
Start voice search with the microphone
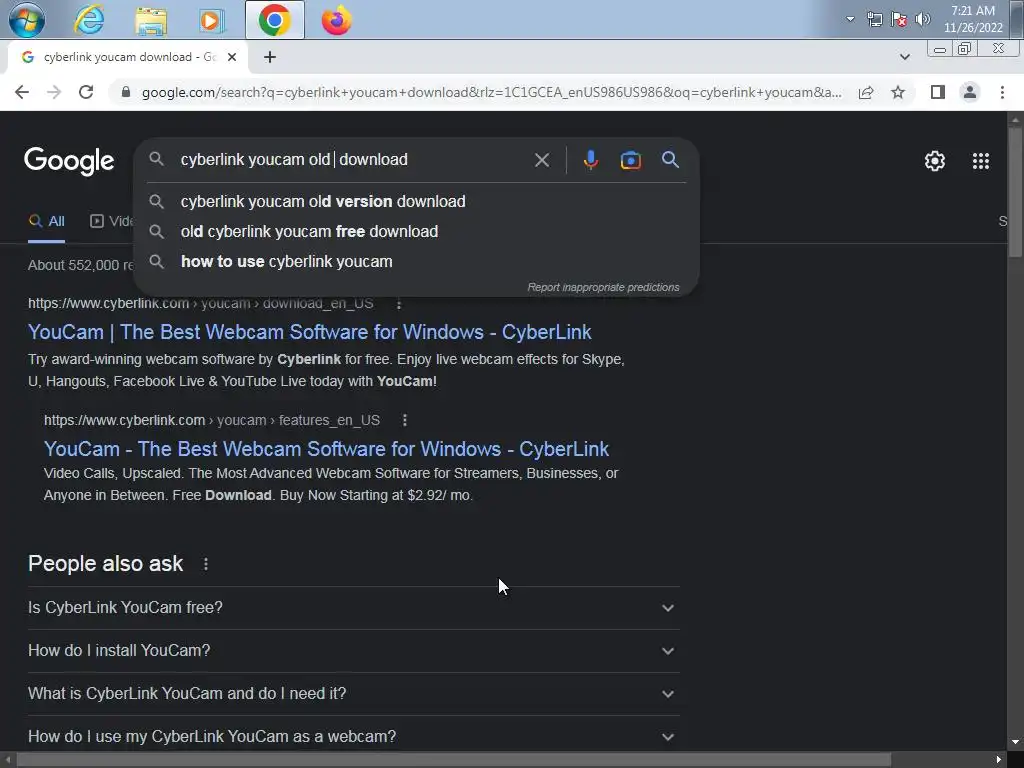[590, 160]
